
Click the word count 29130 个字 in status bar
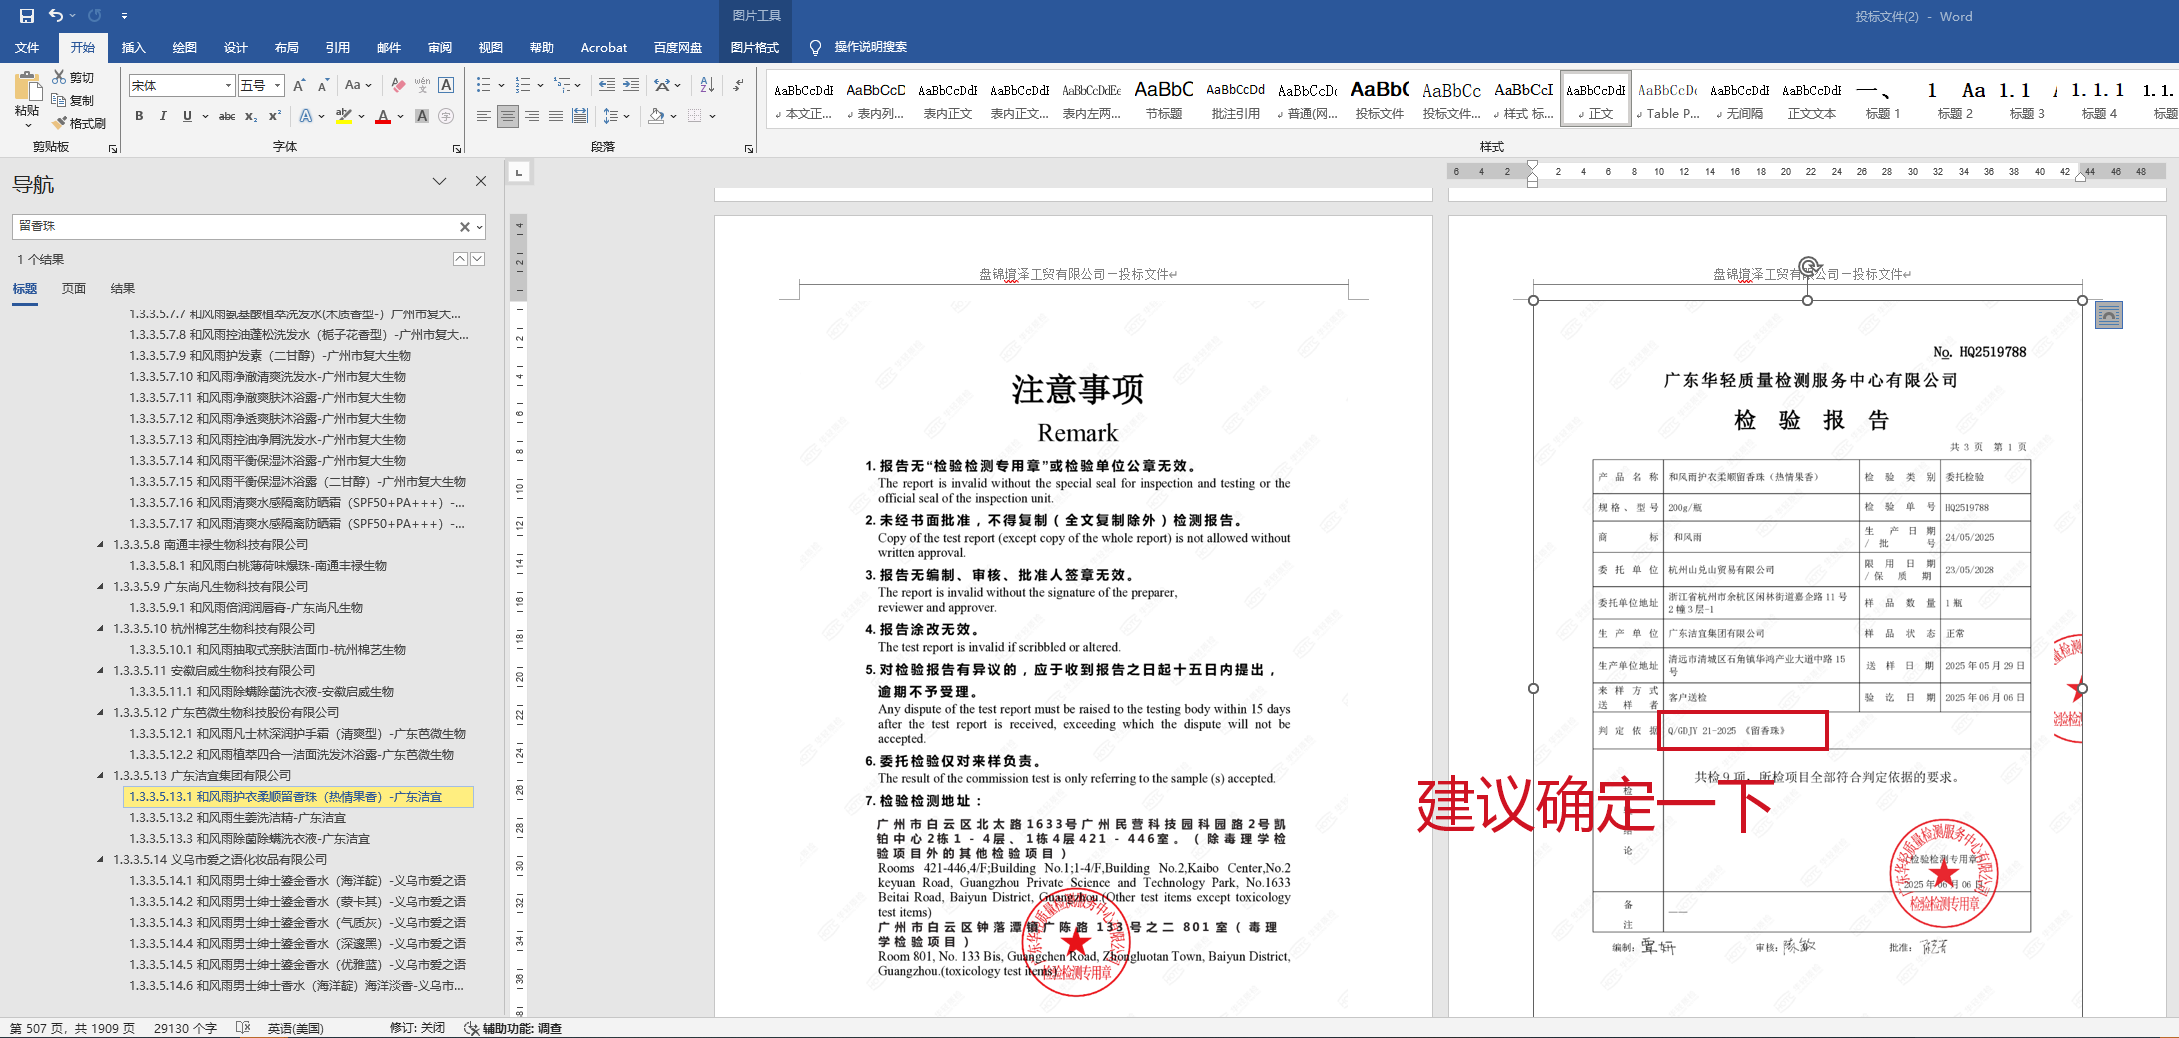pyautogui.click(x=185, y=1028)
